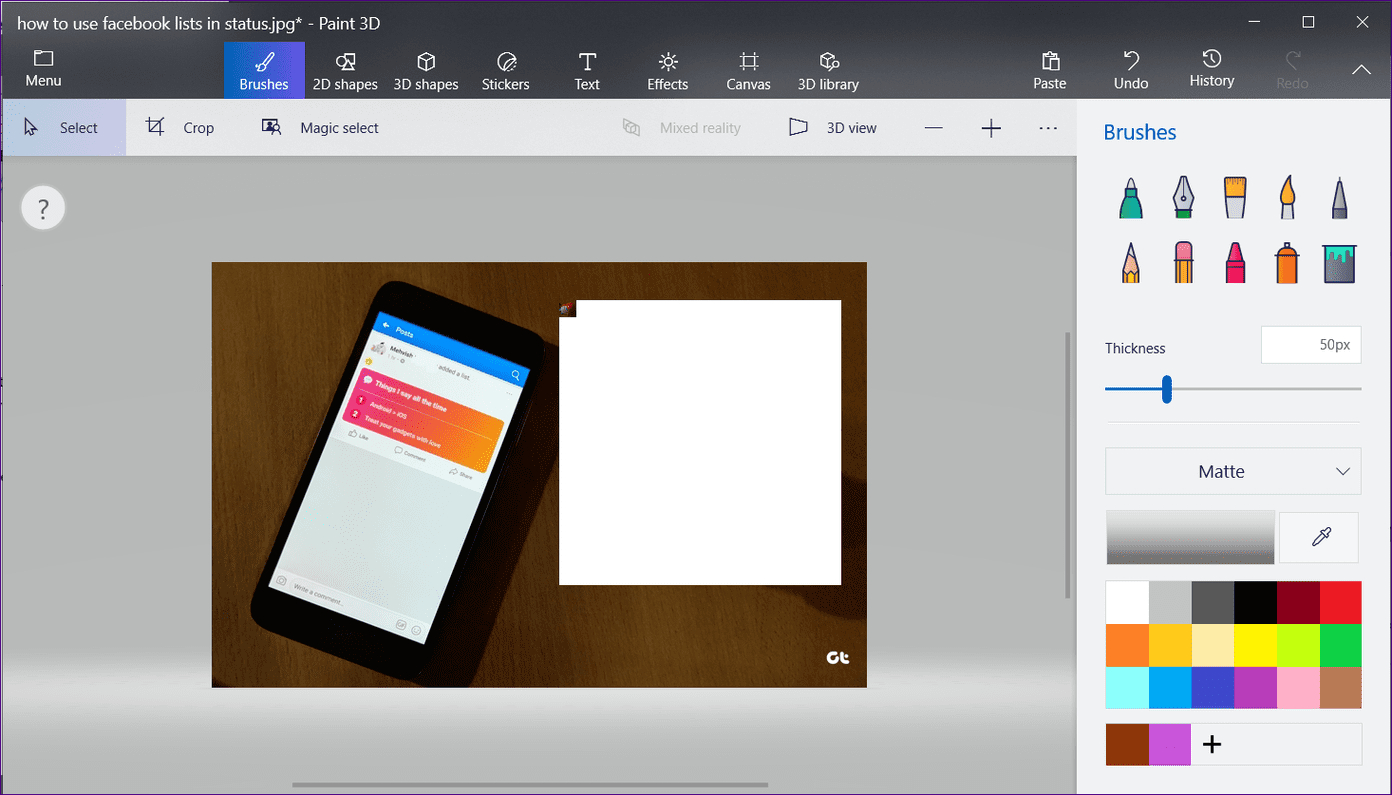Click the Thickness value field
This screenshot has width=1392, height=795.
[1311, 345]
